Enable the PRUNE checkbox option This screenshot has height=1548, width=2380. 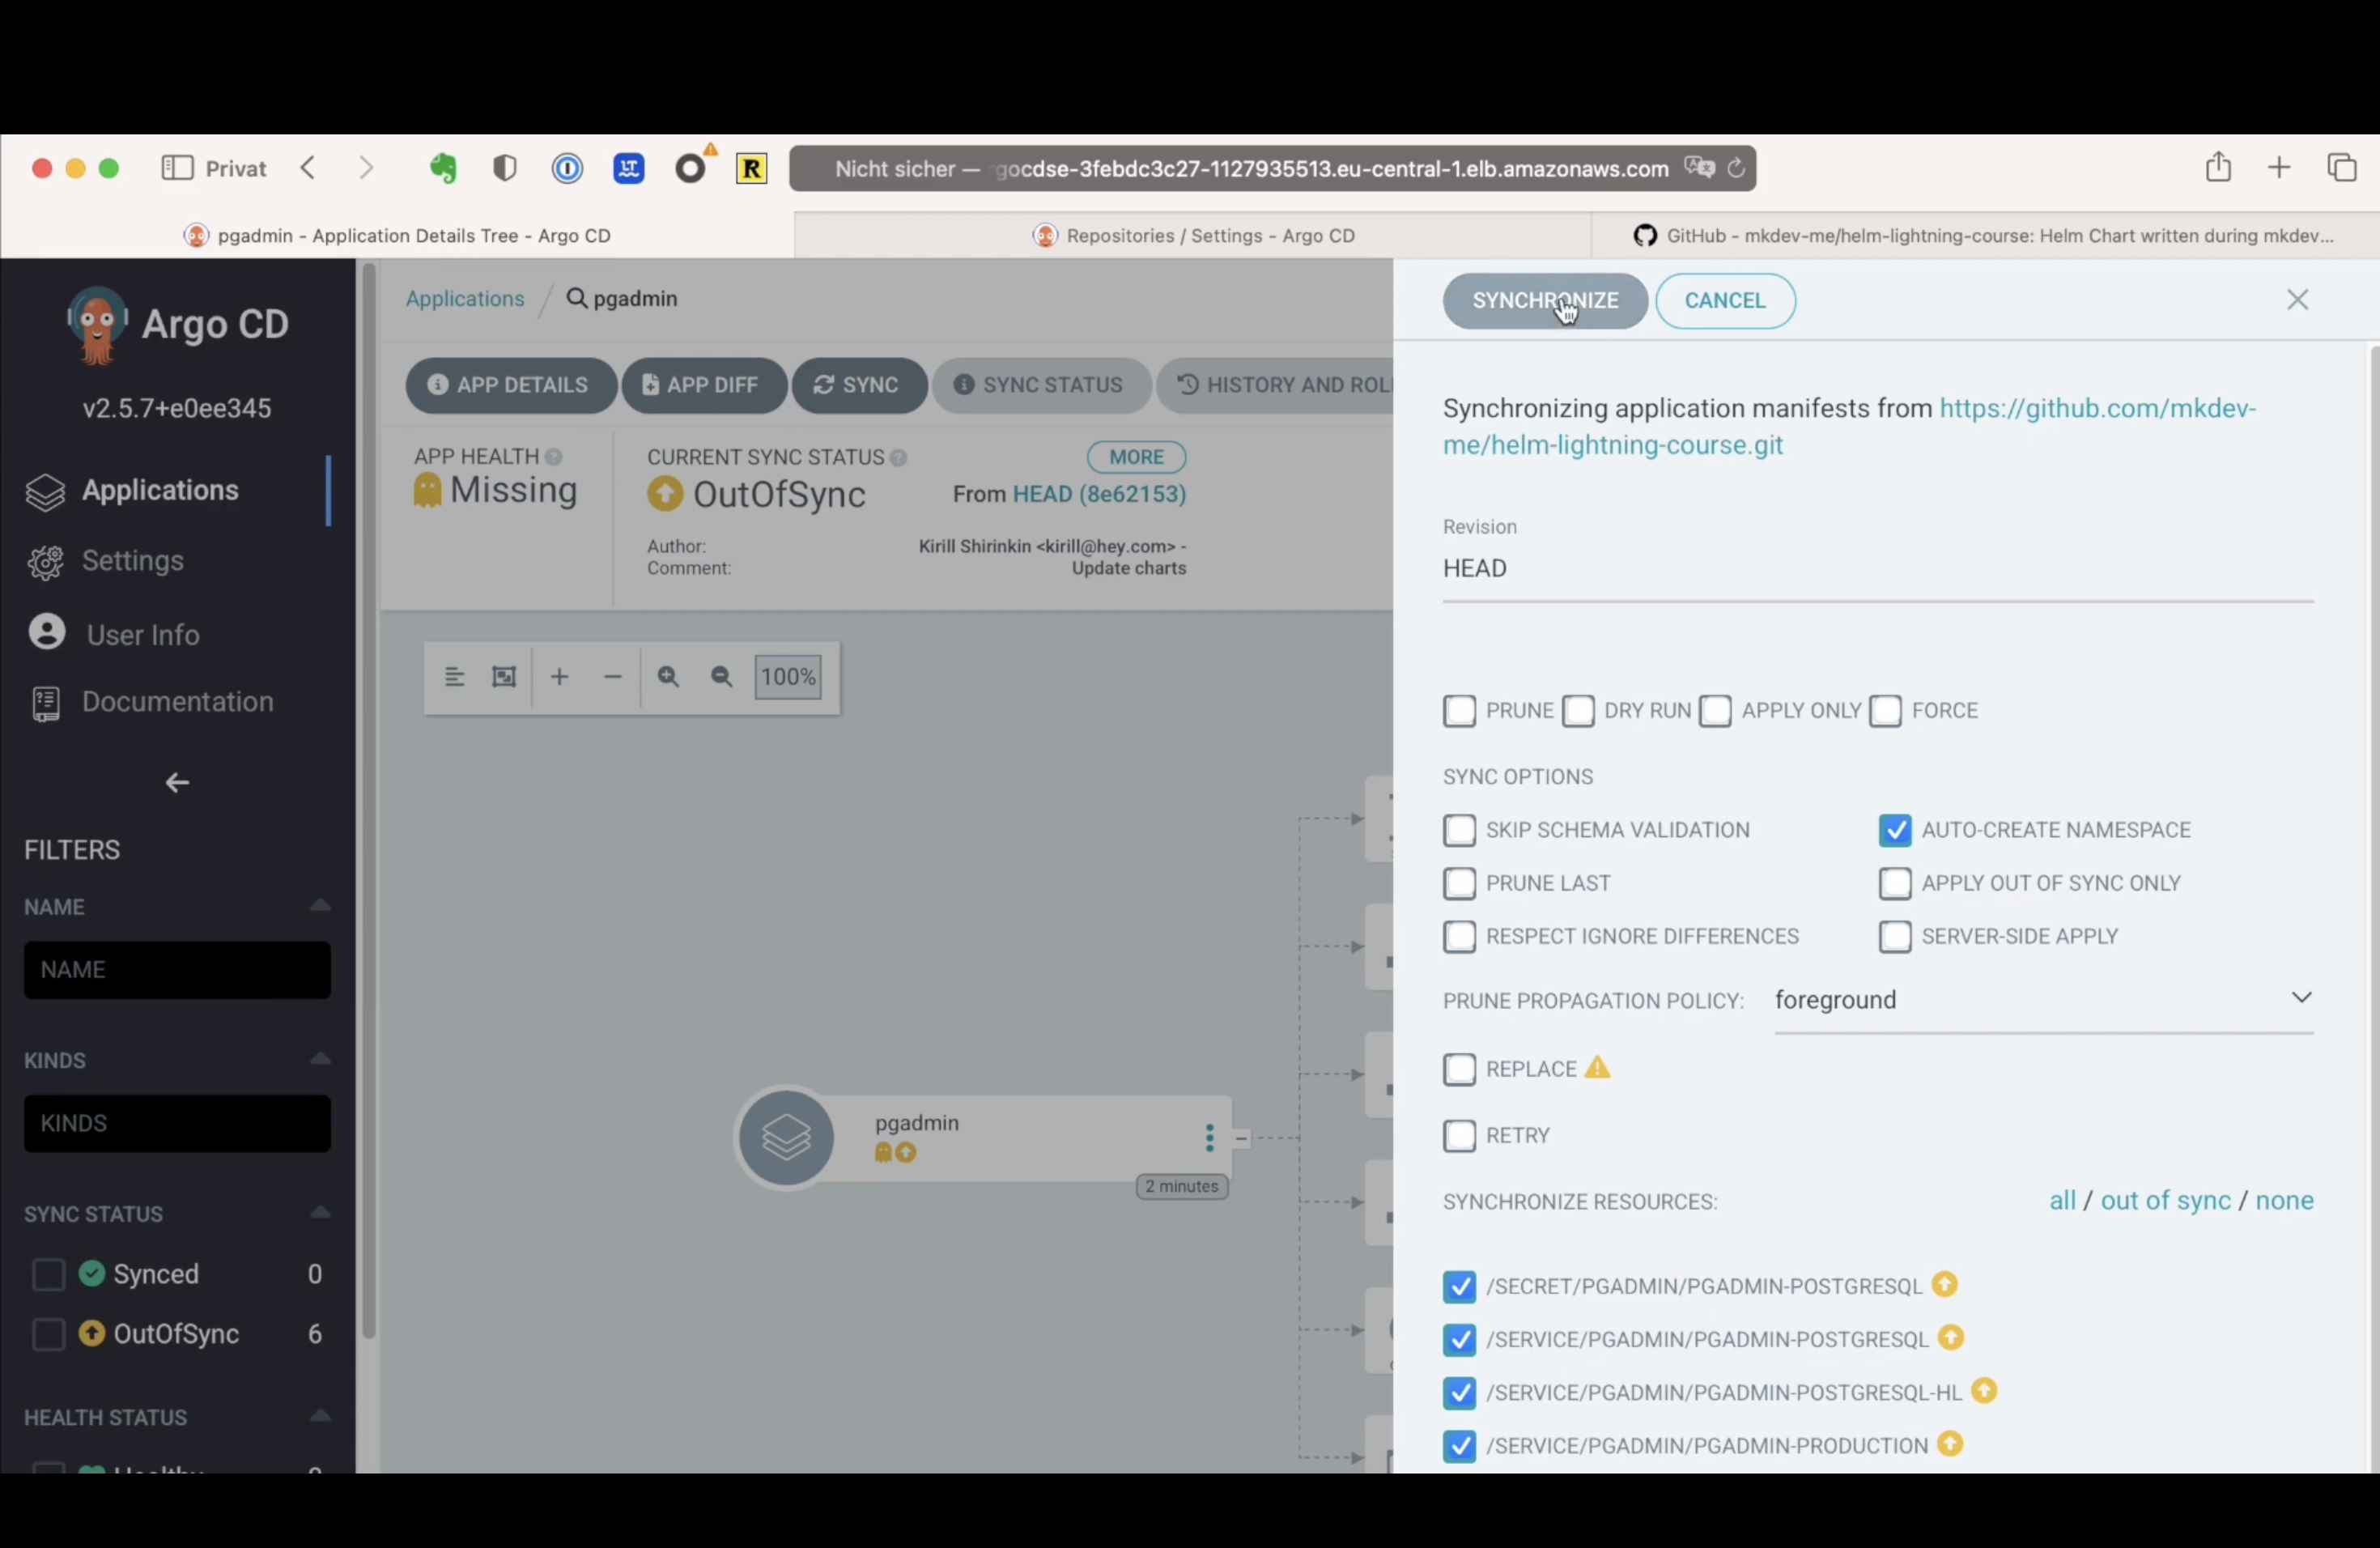click(1459, 710)
